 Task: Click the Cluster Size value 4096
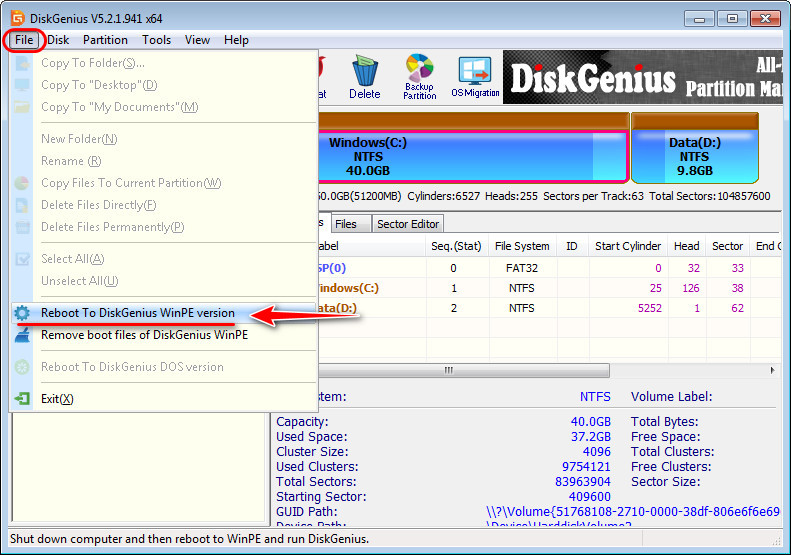(597, 452)
